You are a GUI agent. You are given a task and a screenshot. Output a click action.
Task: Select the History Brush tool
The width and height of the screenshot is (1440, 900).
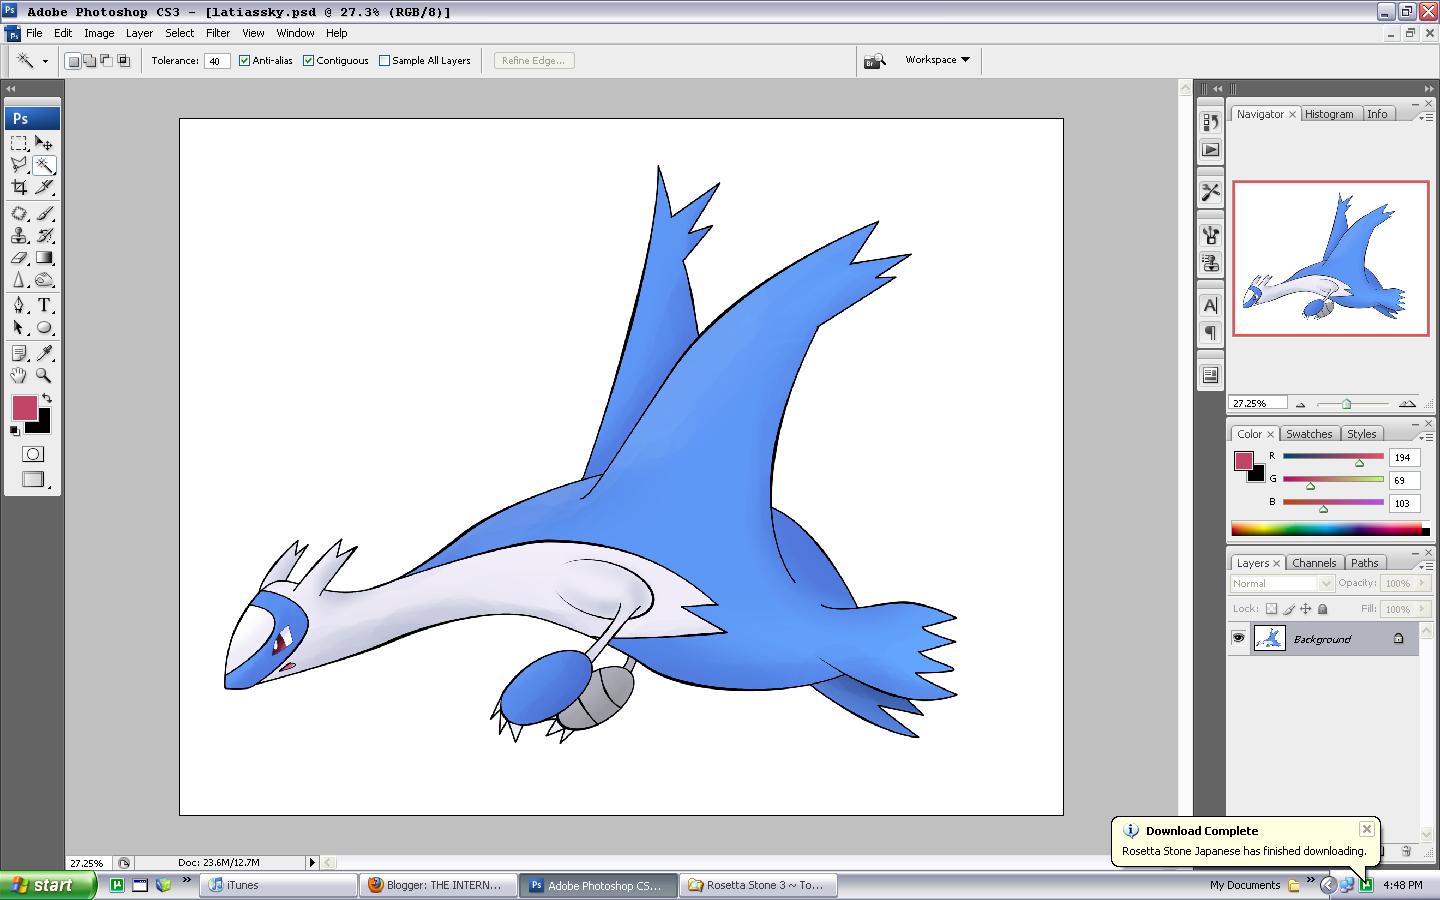coord(44,235)
